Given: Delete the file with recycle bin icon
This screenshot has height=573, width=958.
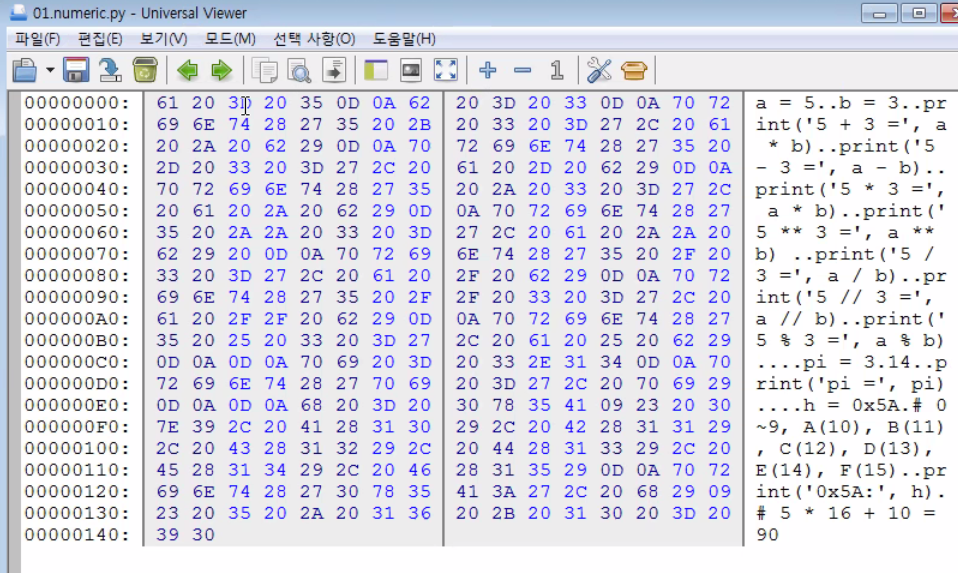Looking at the screenshot, I should click(x=145, y=70).
